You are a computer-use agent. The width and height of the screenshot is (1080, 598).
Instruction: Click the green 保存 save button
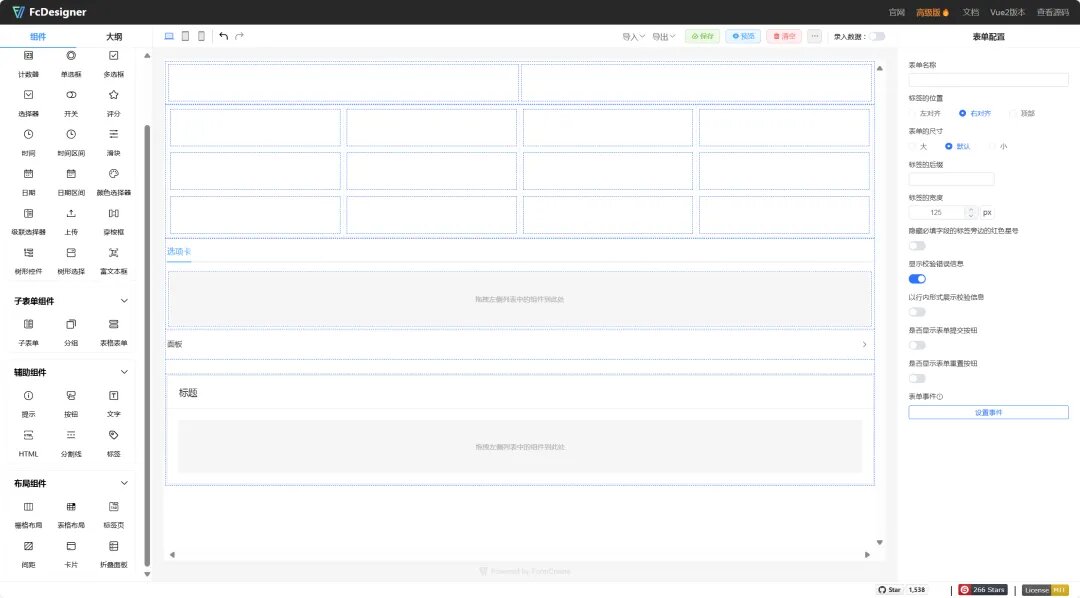click(703, 36)
